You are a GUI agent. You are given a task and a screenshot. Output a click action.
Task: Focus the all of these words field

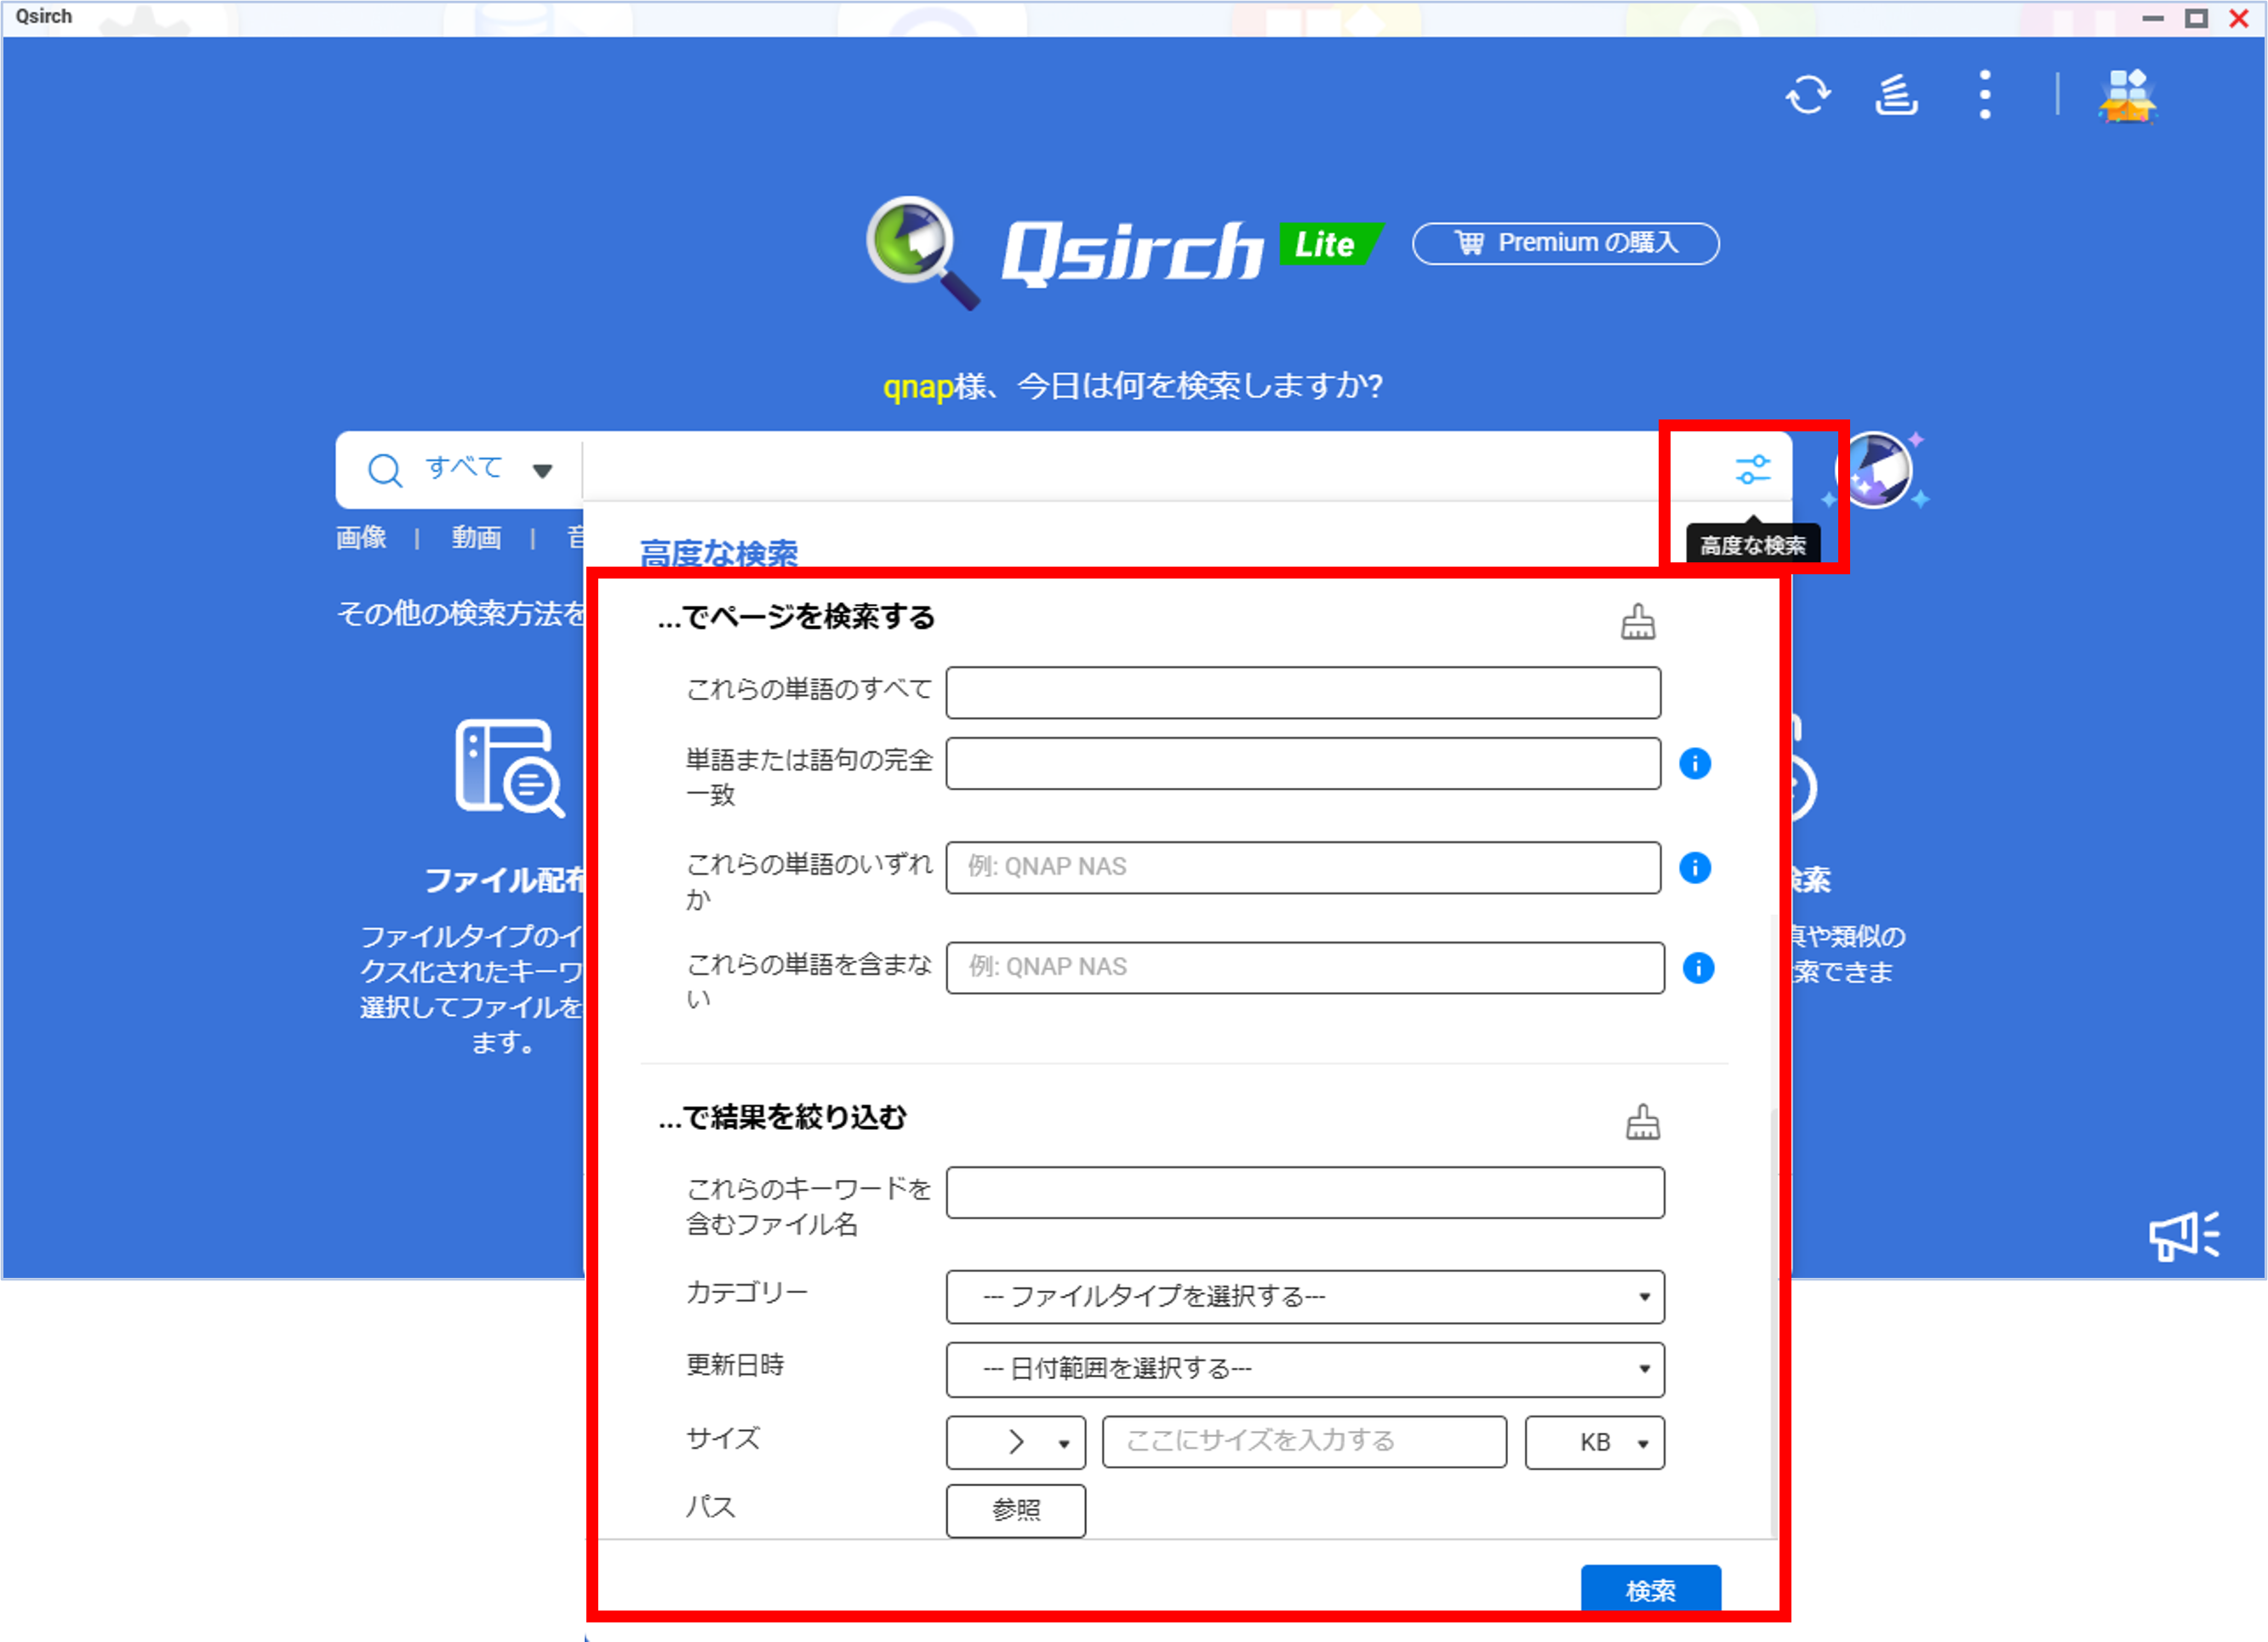pyautogui.click(x=1303, y=693)
